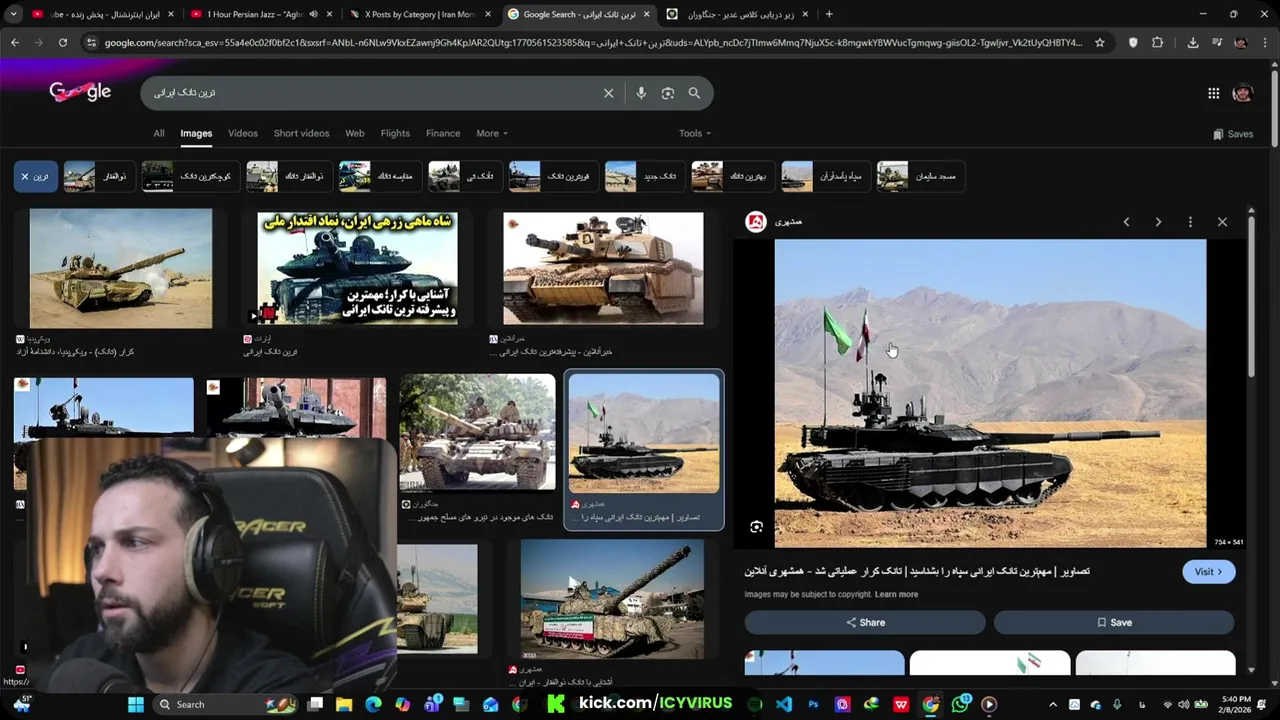This screenshot has height=720, width=1280.
Task: Share the previewed tank image
Action: 865,622
